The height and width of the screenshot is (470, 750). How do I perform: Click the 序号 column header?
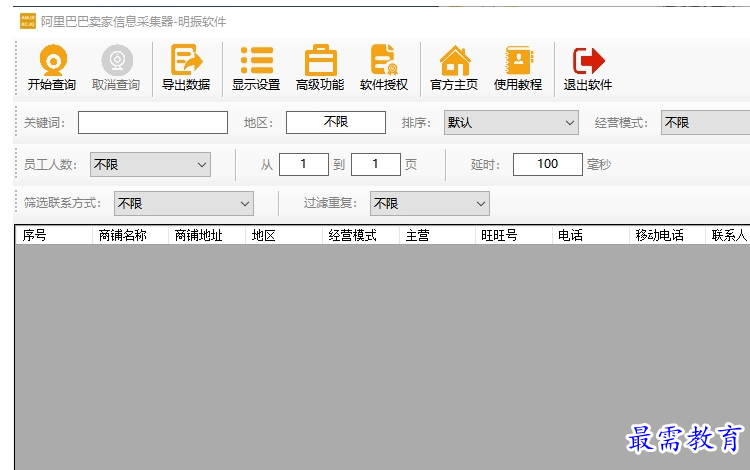click(x=54, y=235)
